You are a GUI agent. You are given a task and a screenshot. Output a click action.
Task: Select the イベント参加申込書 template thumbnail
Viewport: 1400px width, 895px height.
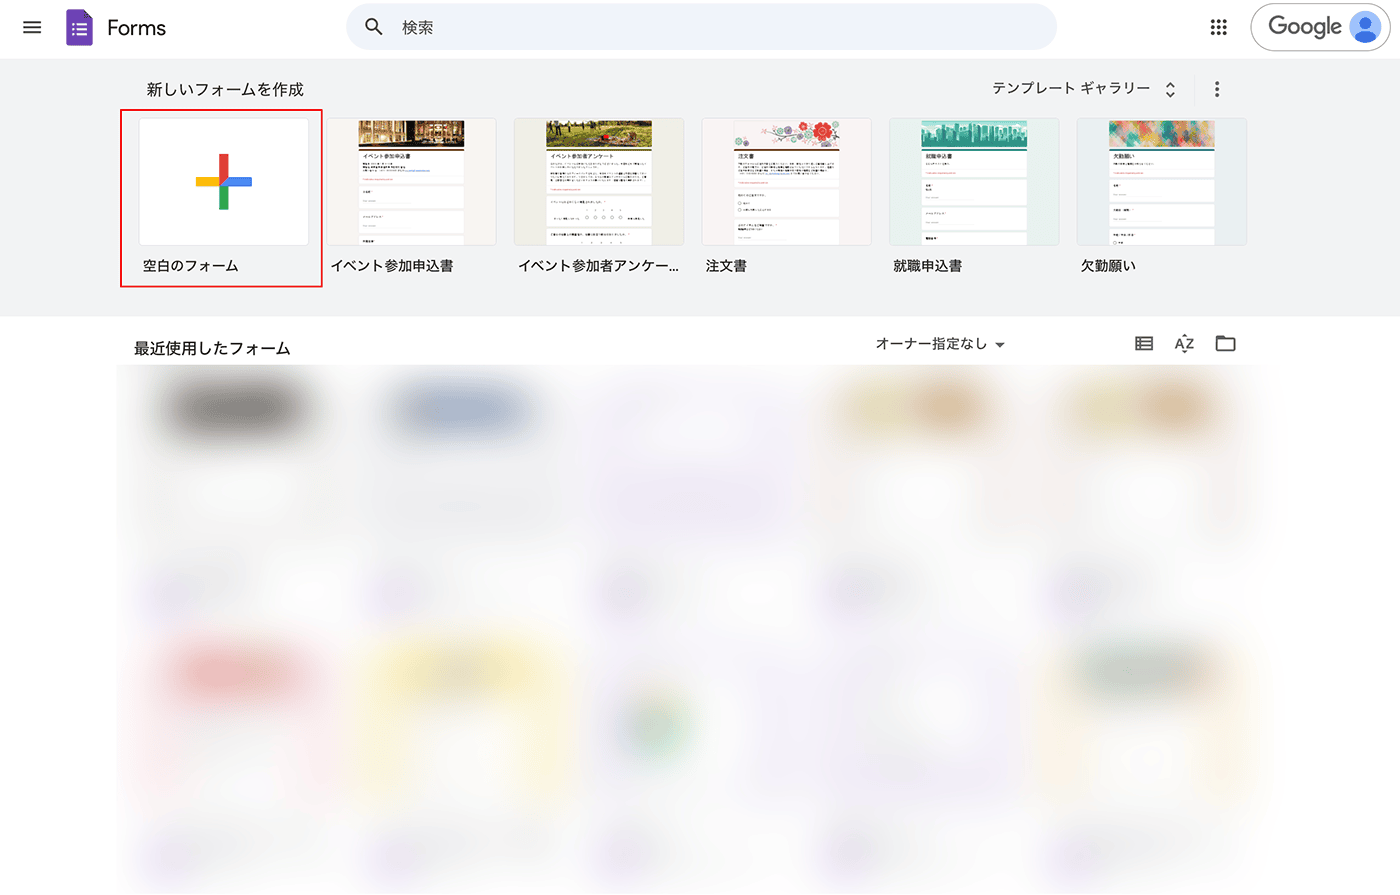[x=411, y=182]
